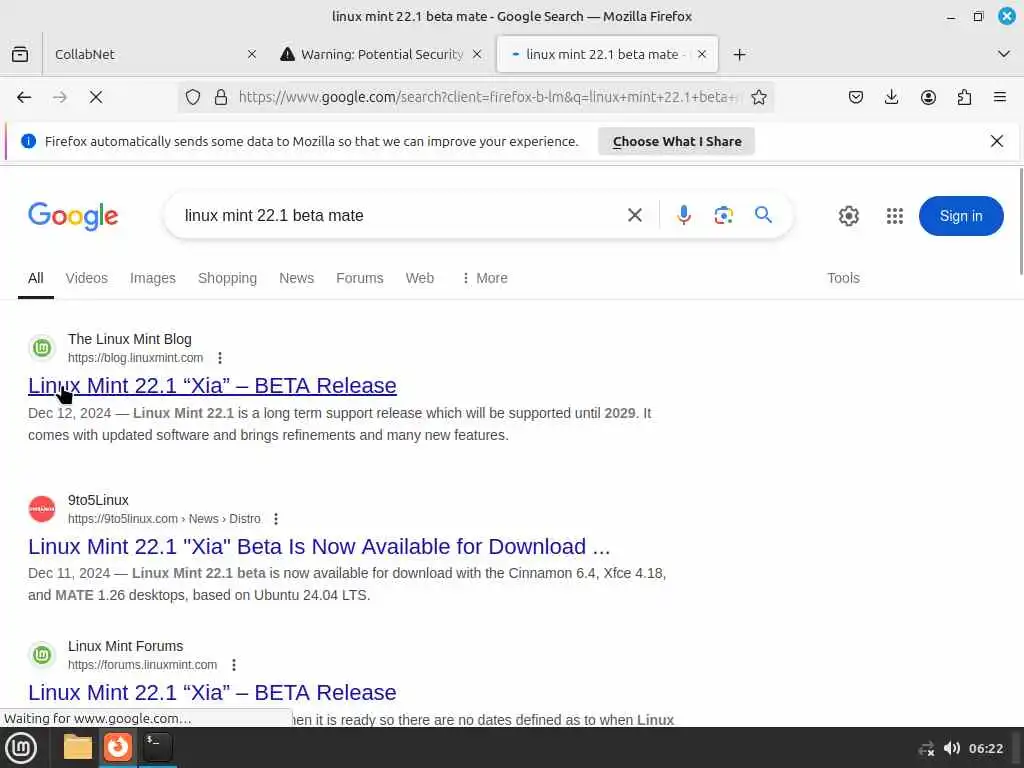Open the forums.linuxmint.com source URL
The image size is (1024, 768).
tap(142, 665)
